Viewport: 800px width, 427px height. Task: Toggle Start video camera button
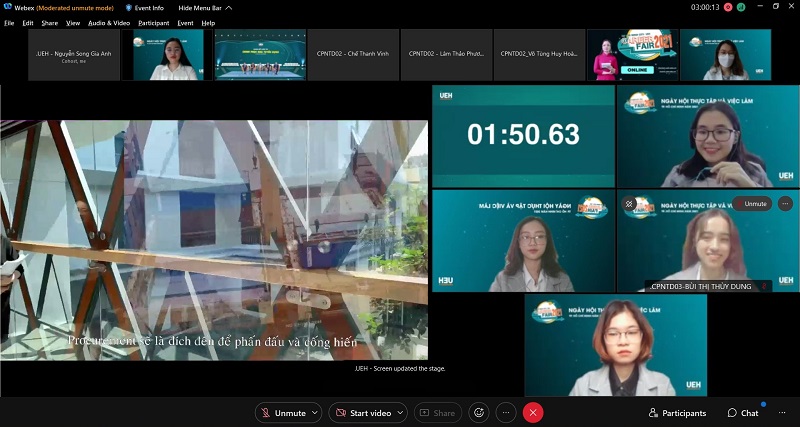click(x=362, y=413)
